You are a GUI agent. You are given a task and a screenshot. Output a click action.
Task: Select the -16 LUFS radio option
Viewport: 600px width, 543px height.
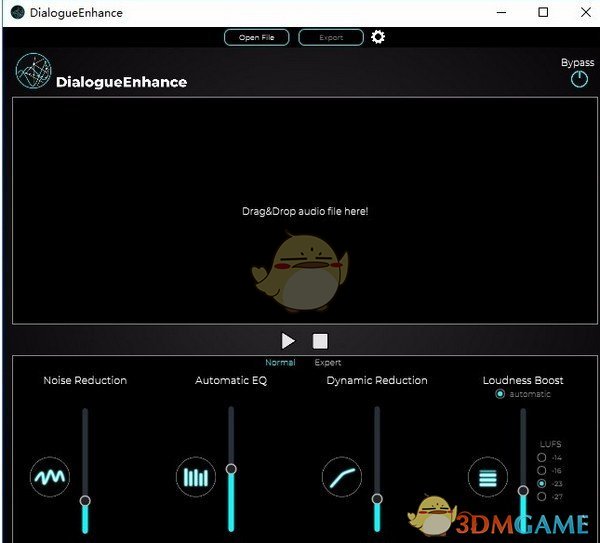pyautogui.click(x=541, y=470)
